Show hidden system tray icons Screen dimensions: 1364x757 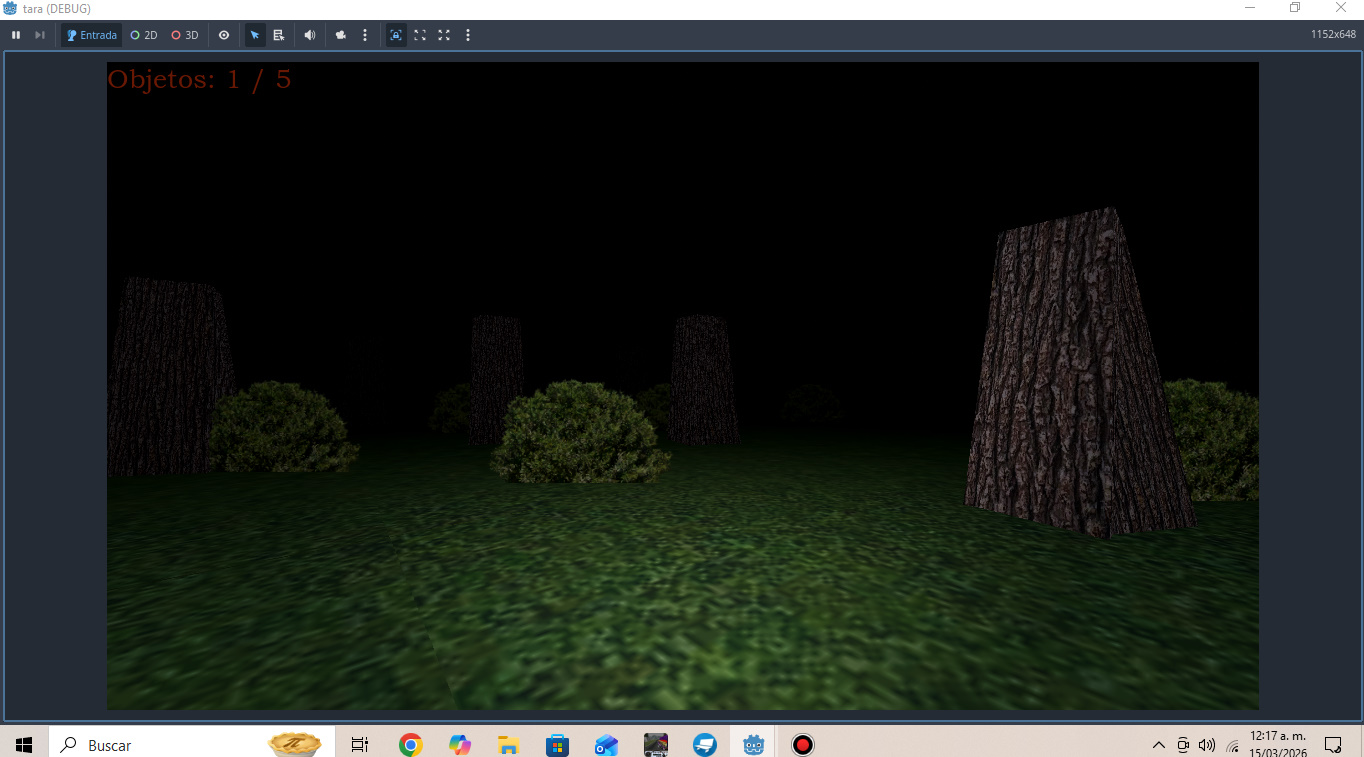1159,745
